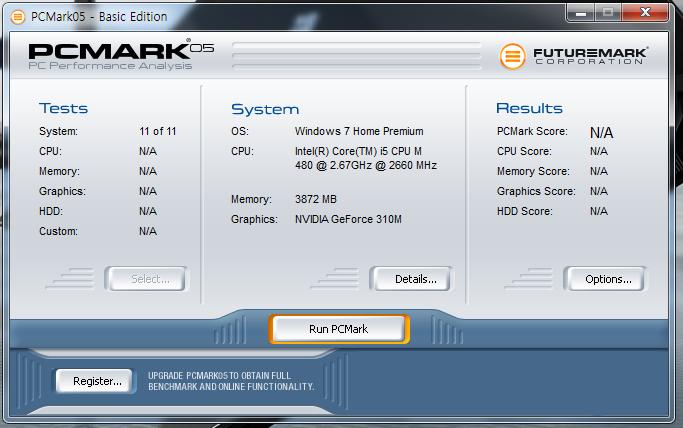Click the PCMark05 title bar app icon
This screenshot has width=683, height=428.
(x=18, y=17)
